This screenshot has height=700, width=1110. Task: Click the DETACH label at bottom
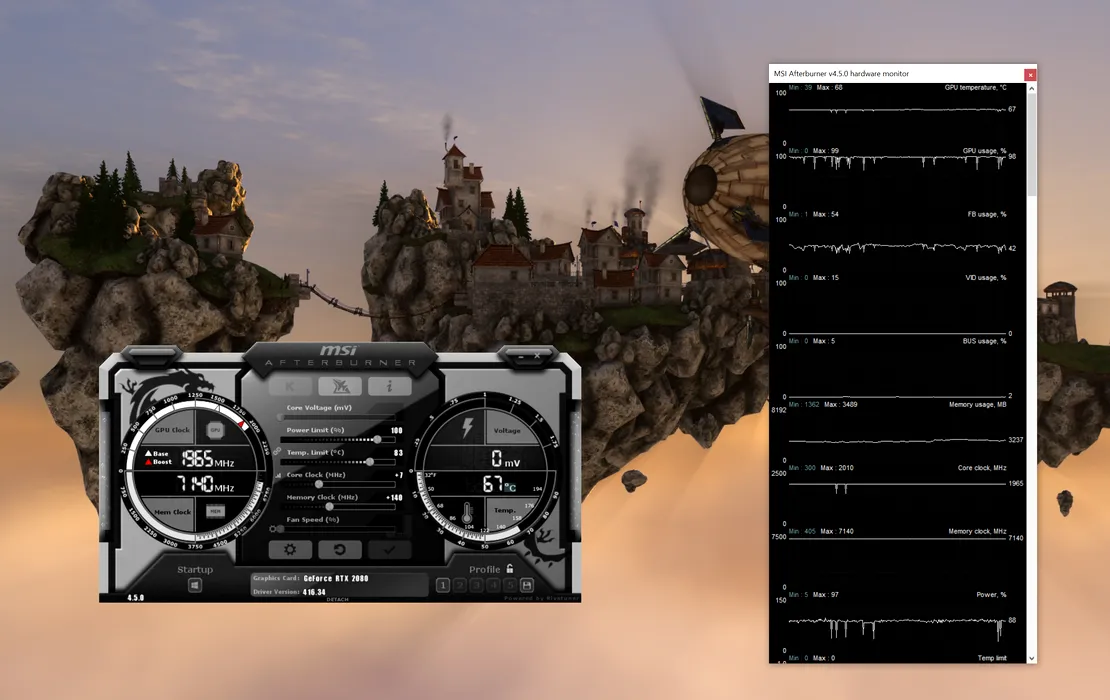[x=338, y=599]
